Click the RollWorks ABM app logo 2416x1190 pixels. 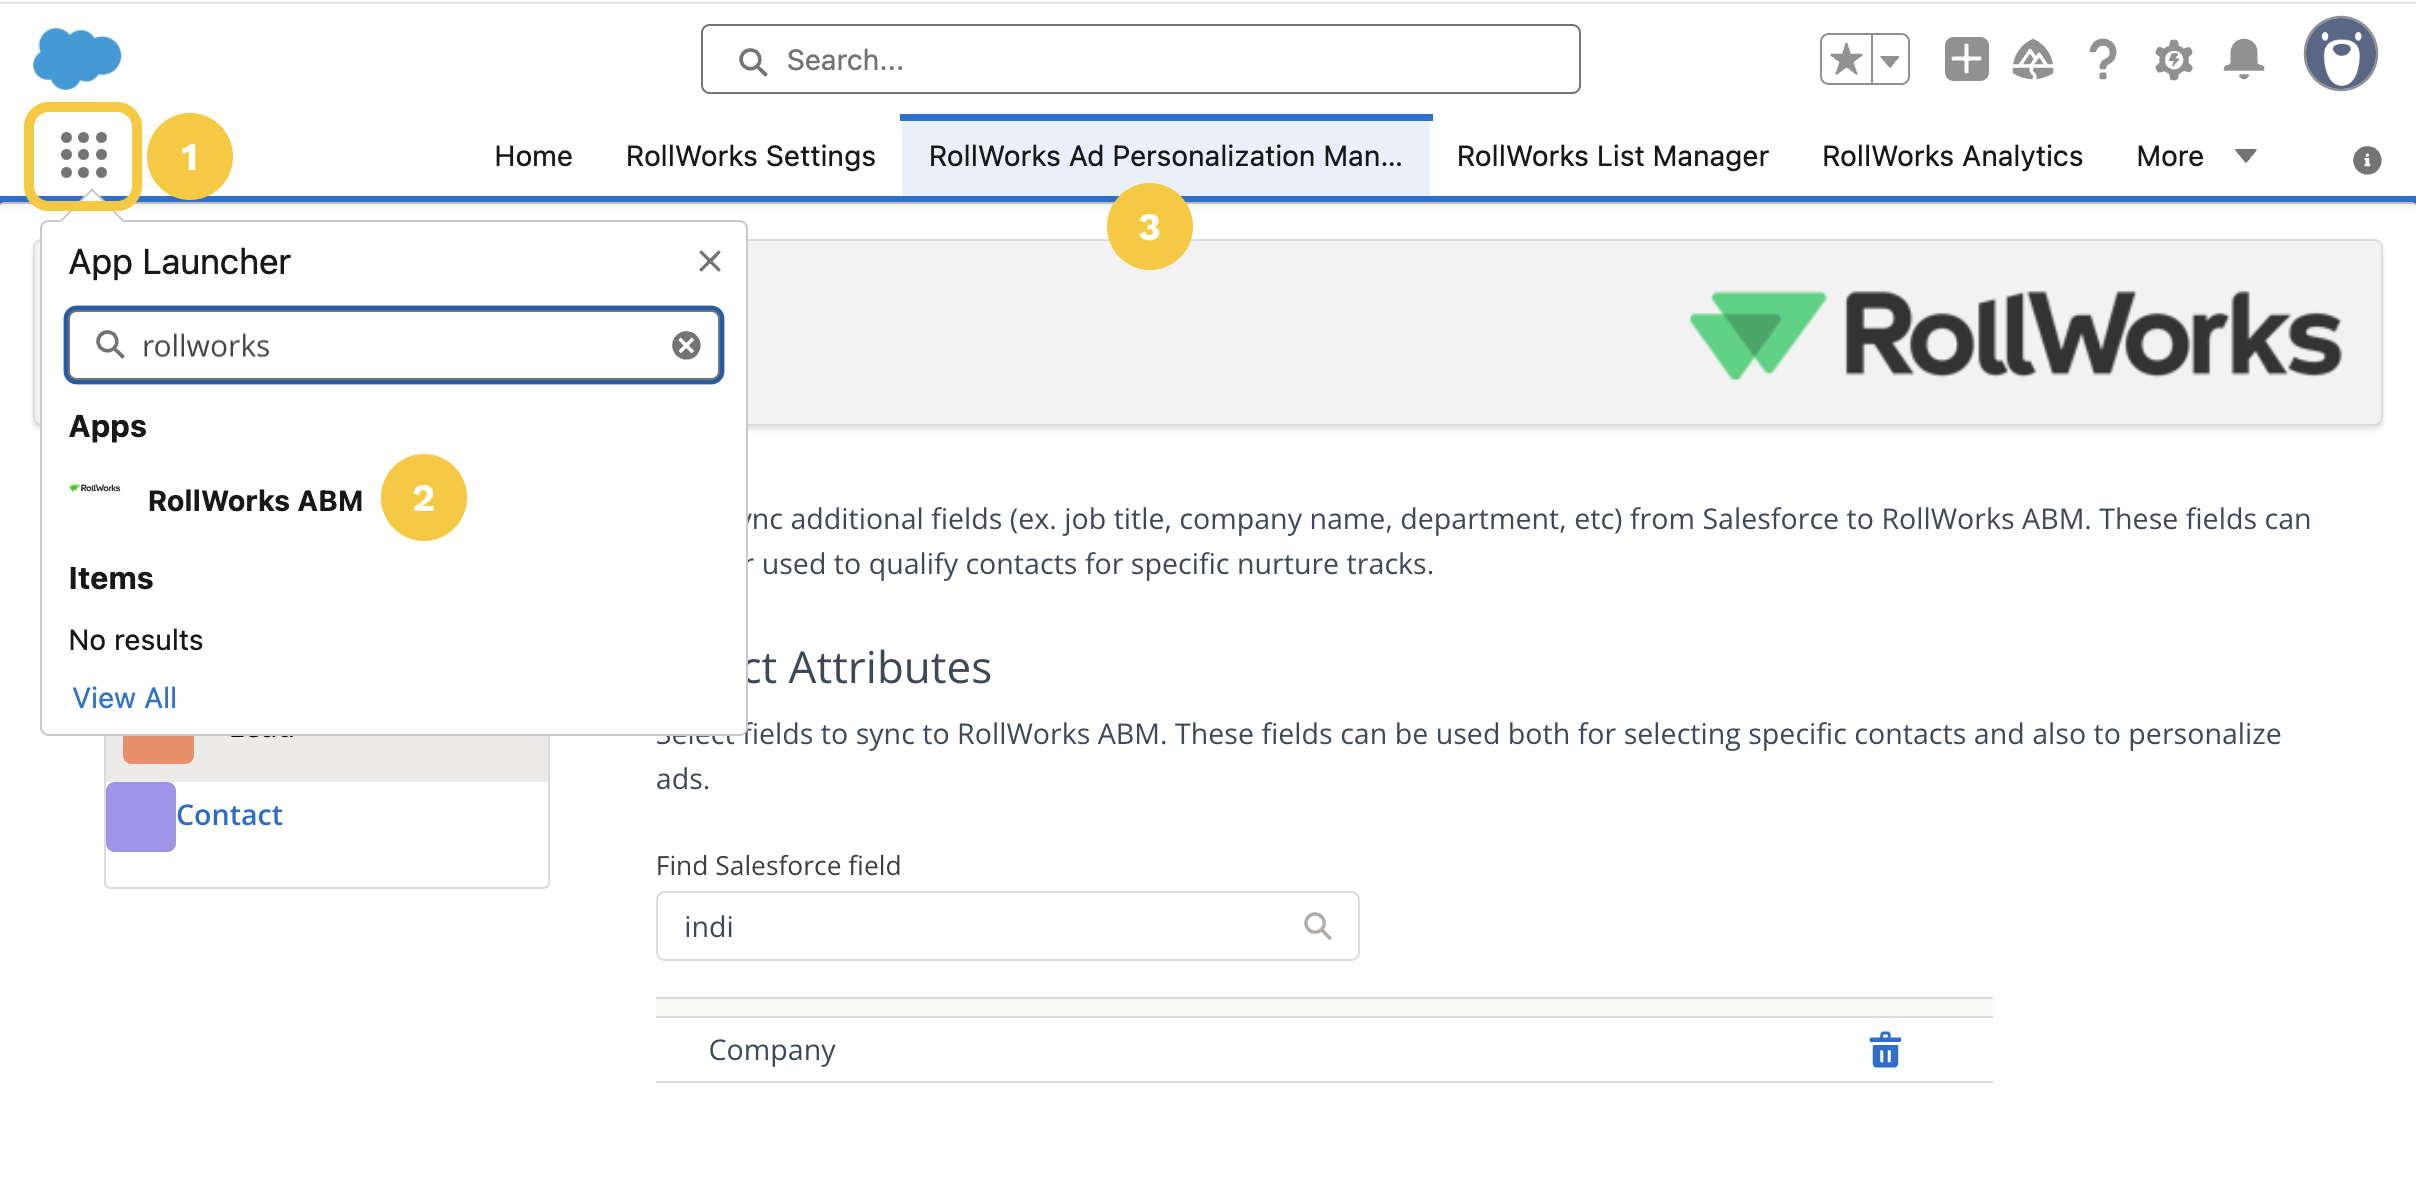[95, 488]
